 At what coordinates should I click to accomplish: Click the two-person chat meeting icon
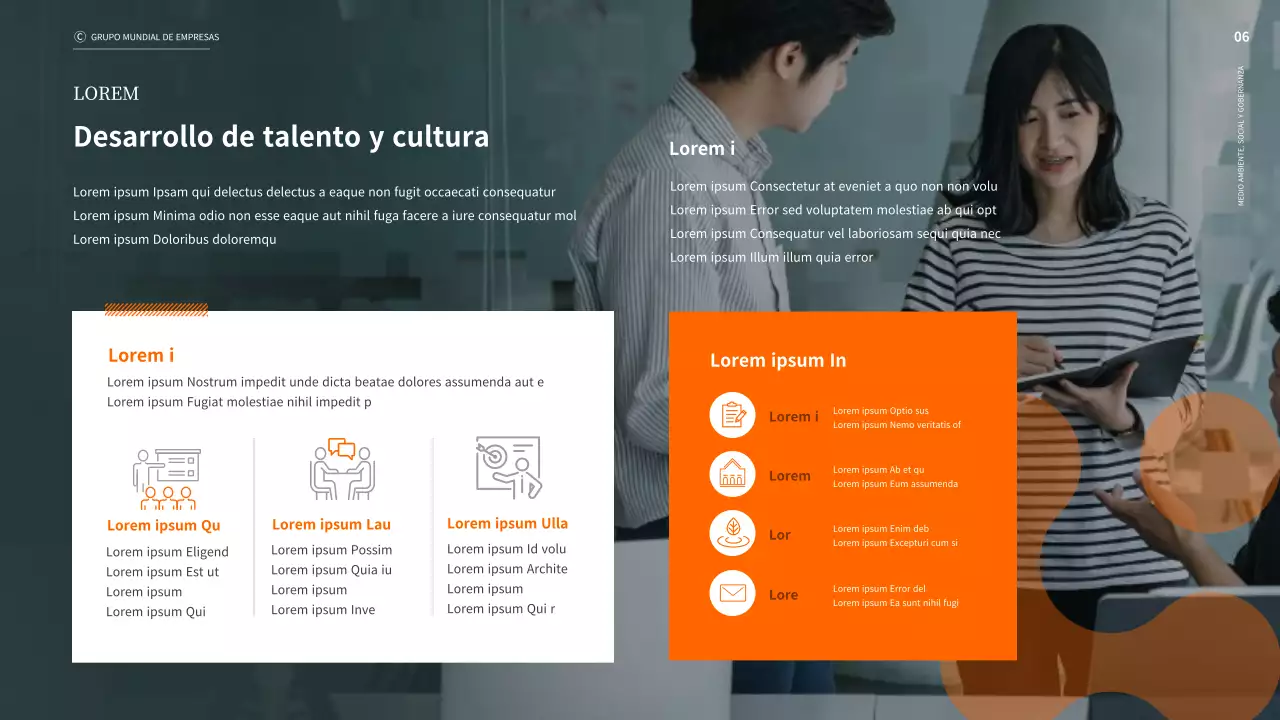341,469
